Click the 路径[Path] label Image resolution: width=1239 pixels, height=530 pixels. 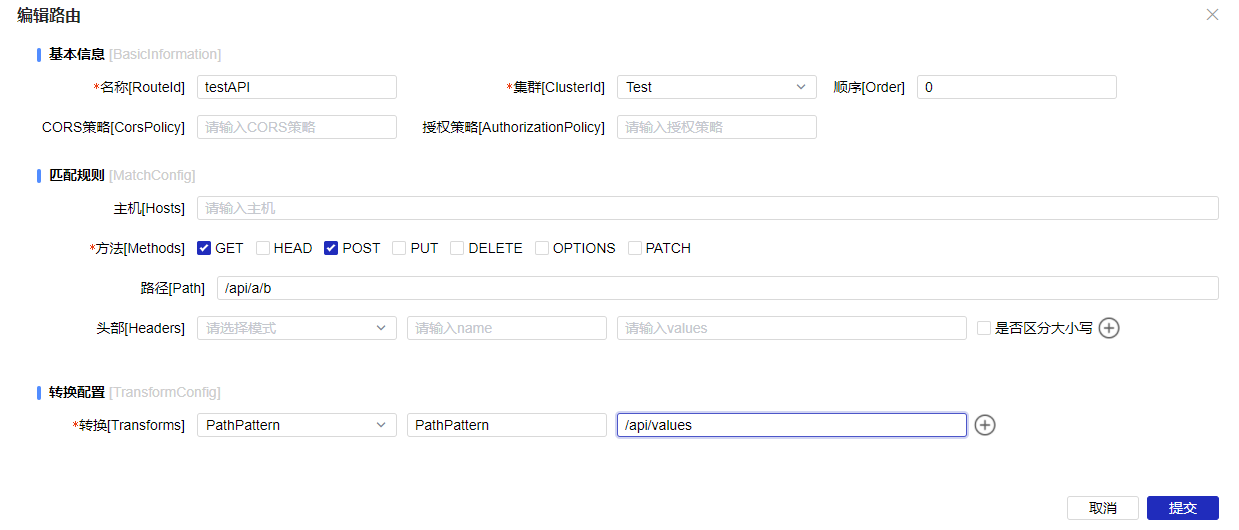[173, 288]
